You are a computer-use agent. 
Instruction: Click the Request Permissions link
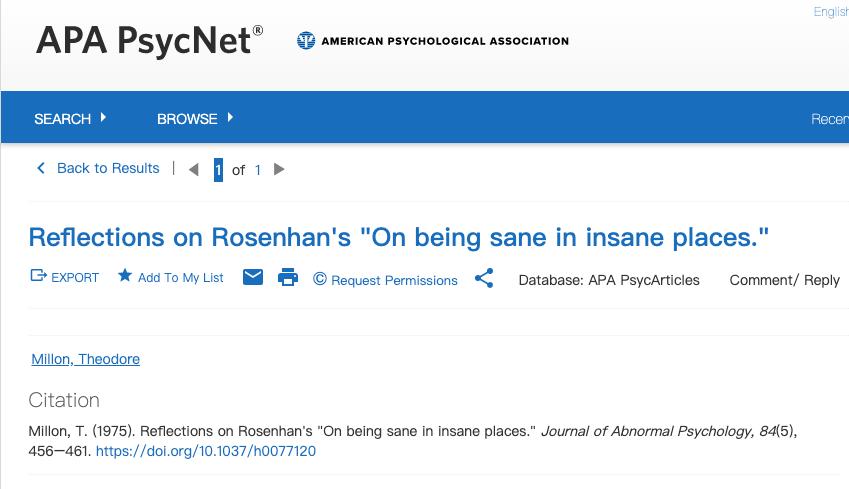pyautogui.click(x=394, y=280)
